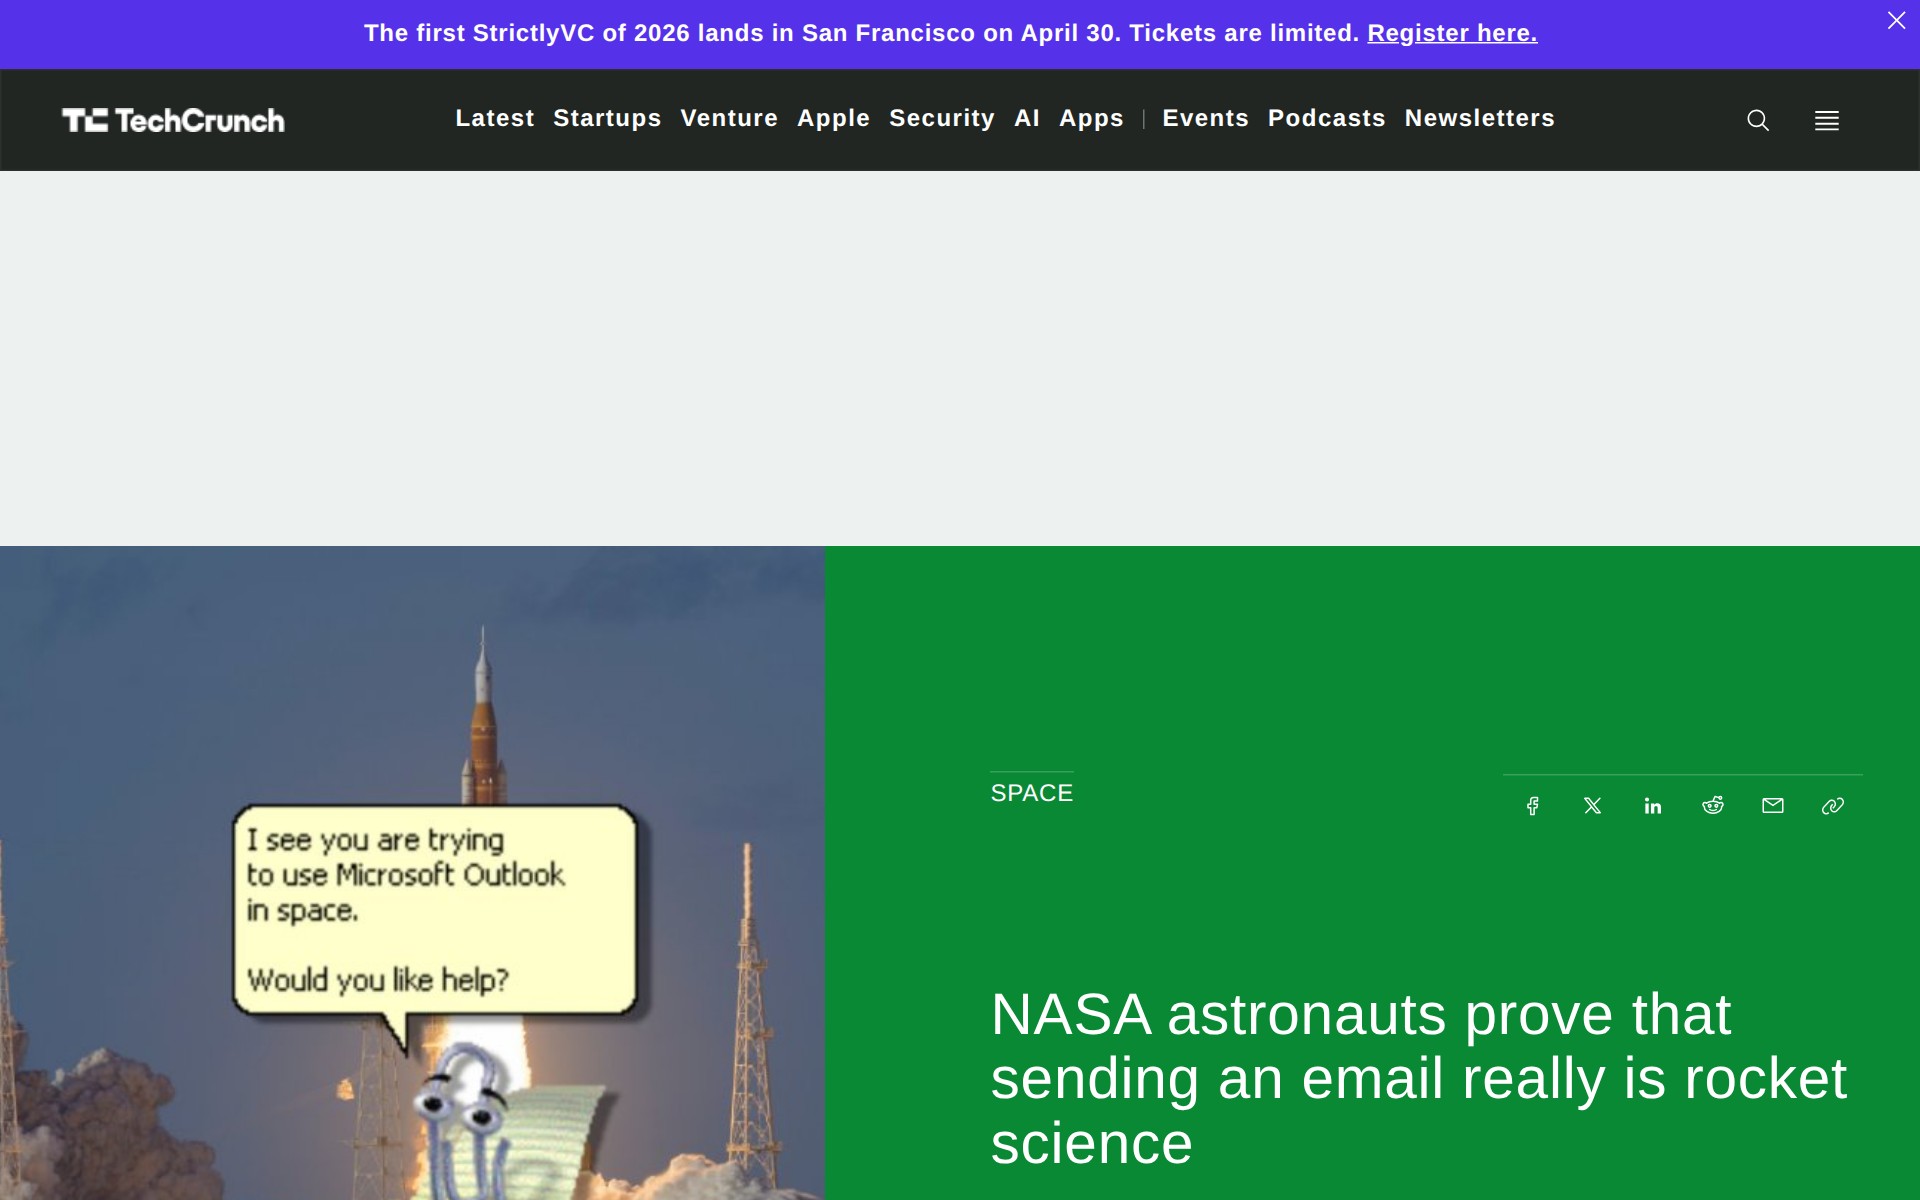Share article on Facebook
Viewport: 1920px width, 1200px height.
pos(1532,806)
